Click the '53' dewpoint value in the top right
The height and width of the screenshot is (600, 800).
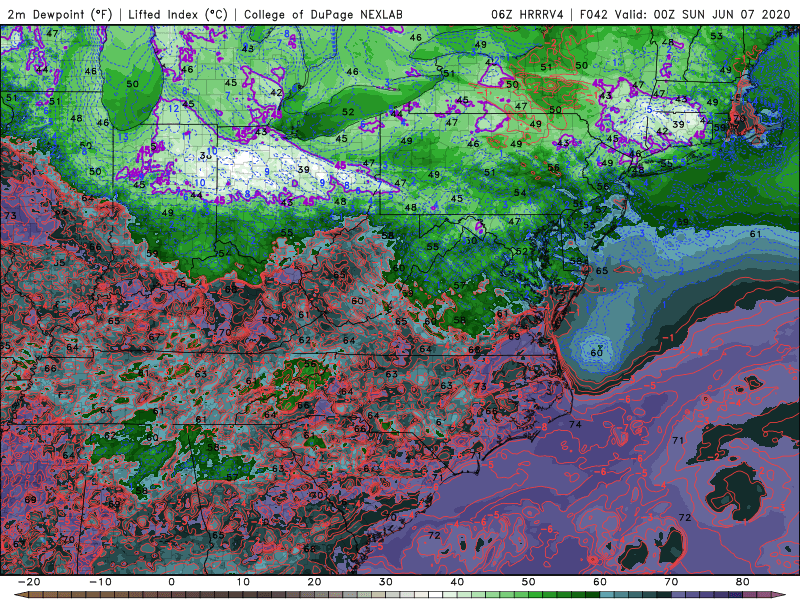(x=716, y=36)
